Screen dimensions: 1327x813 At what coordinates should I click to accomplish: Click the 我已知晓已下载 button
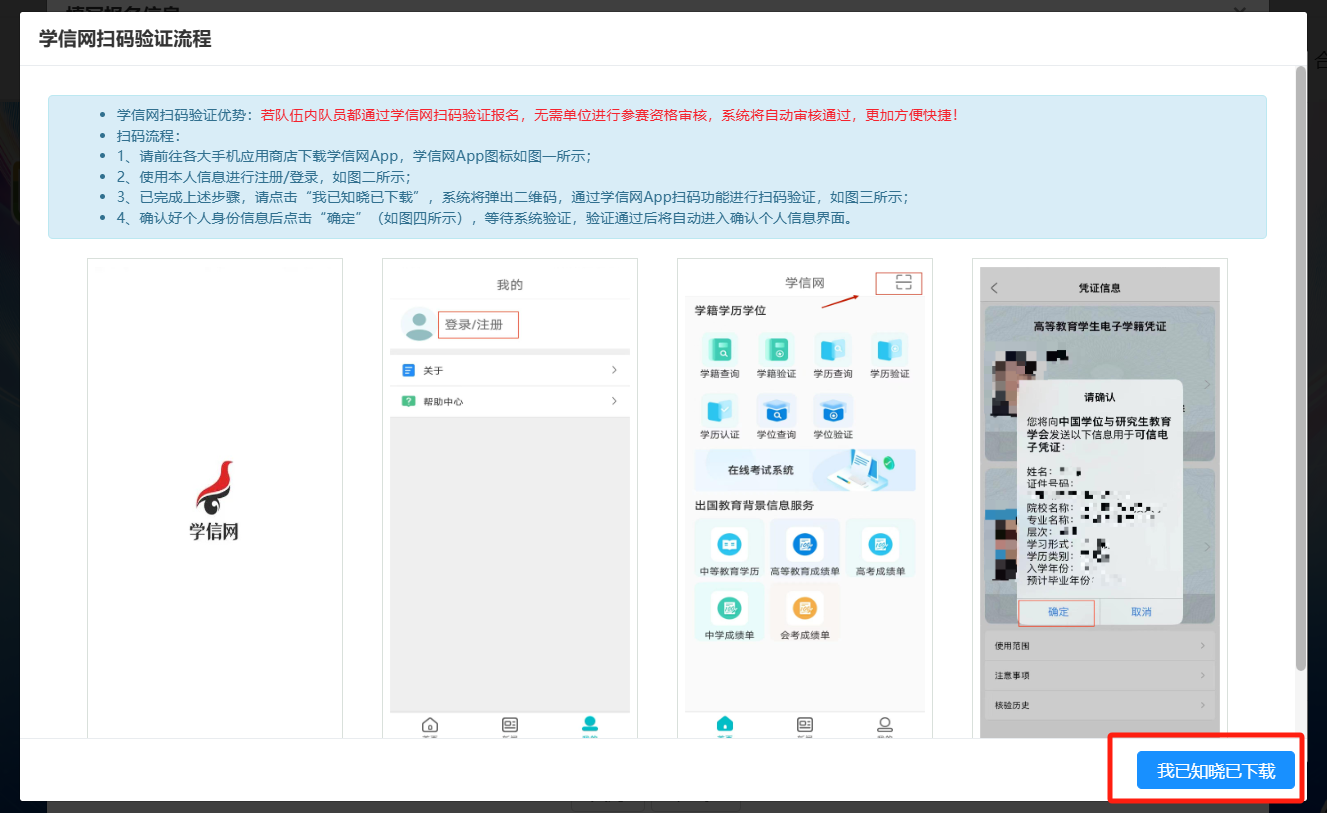point(1215,770)
